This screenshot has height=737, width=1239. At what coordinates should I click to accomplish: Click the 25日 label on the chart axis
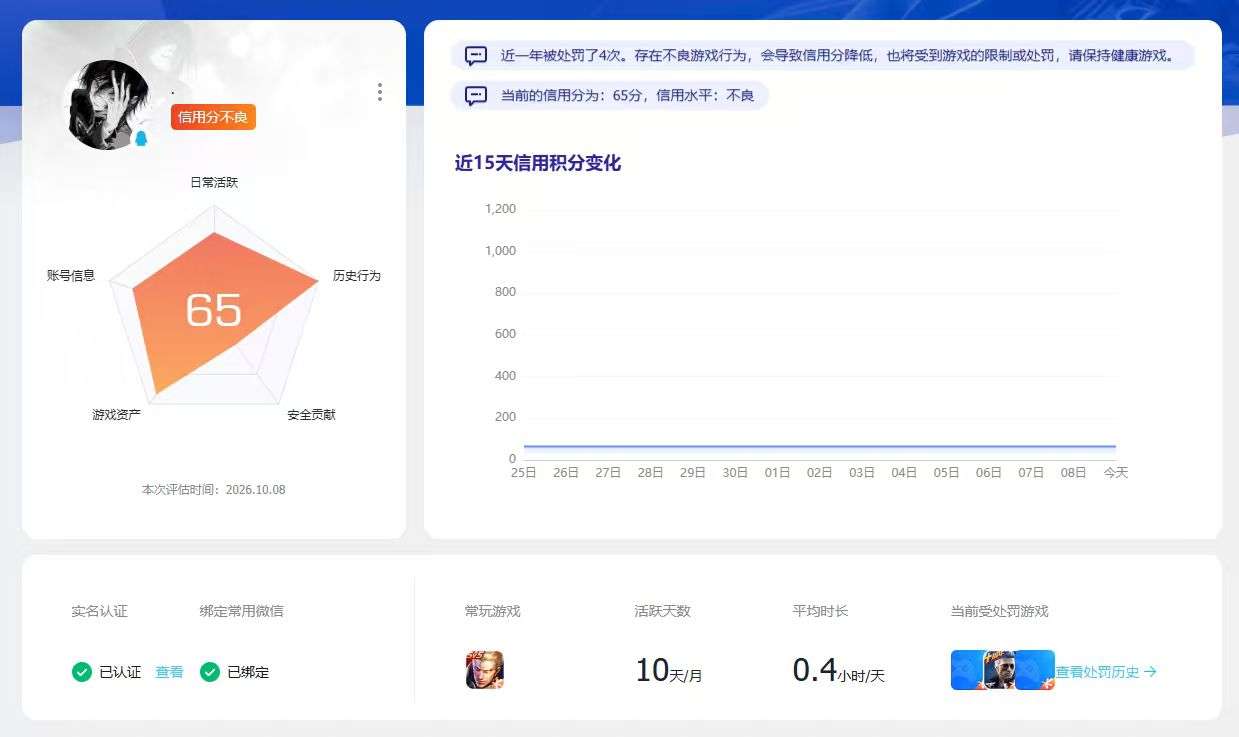[x=524, y=473]
